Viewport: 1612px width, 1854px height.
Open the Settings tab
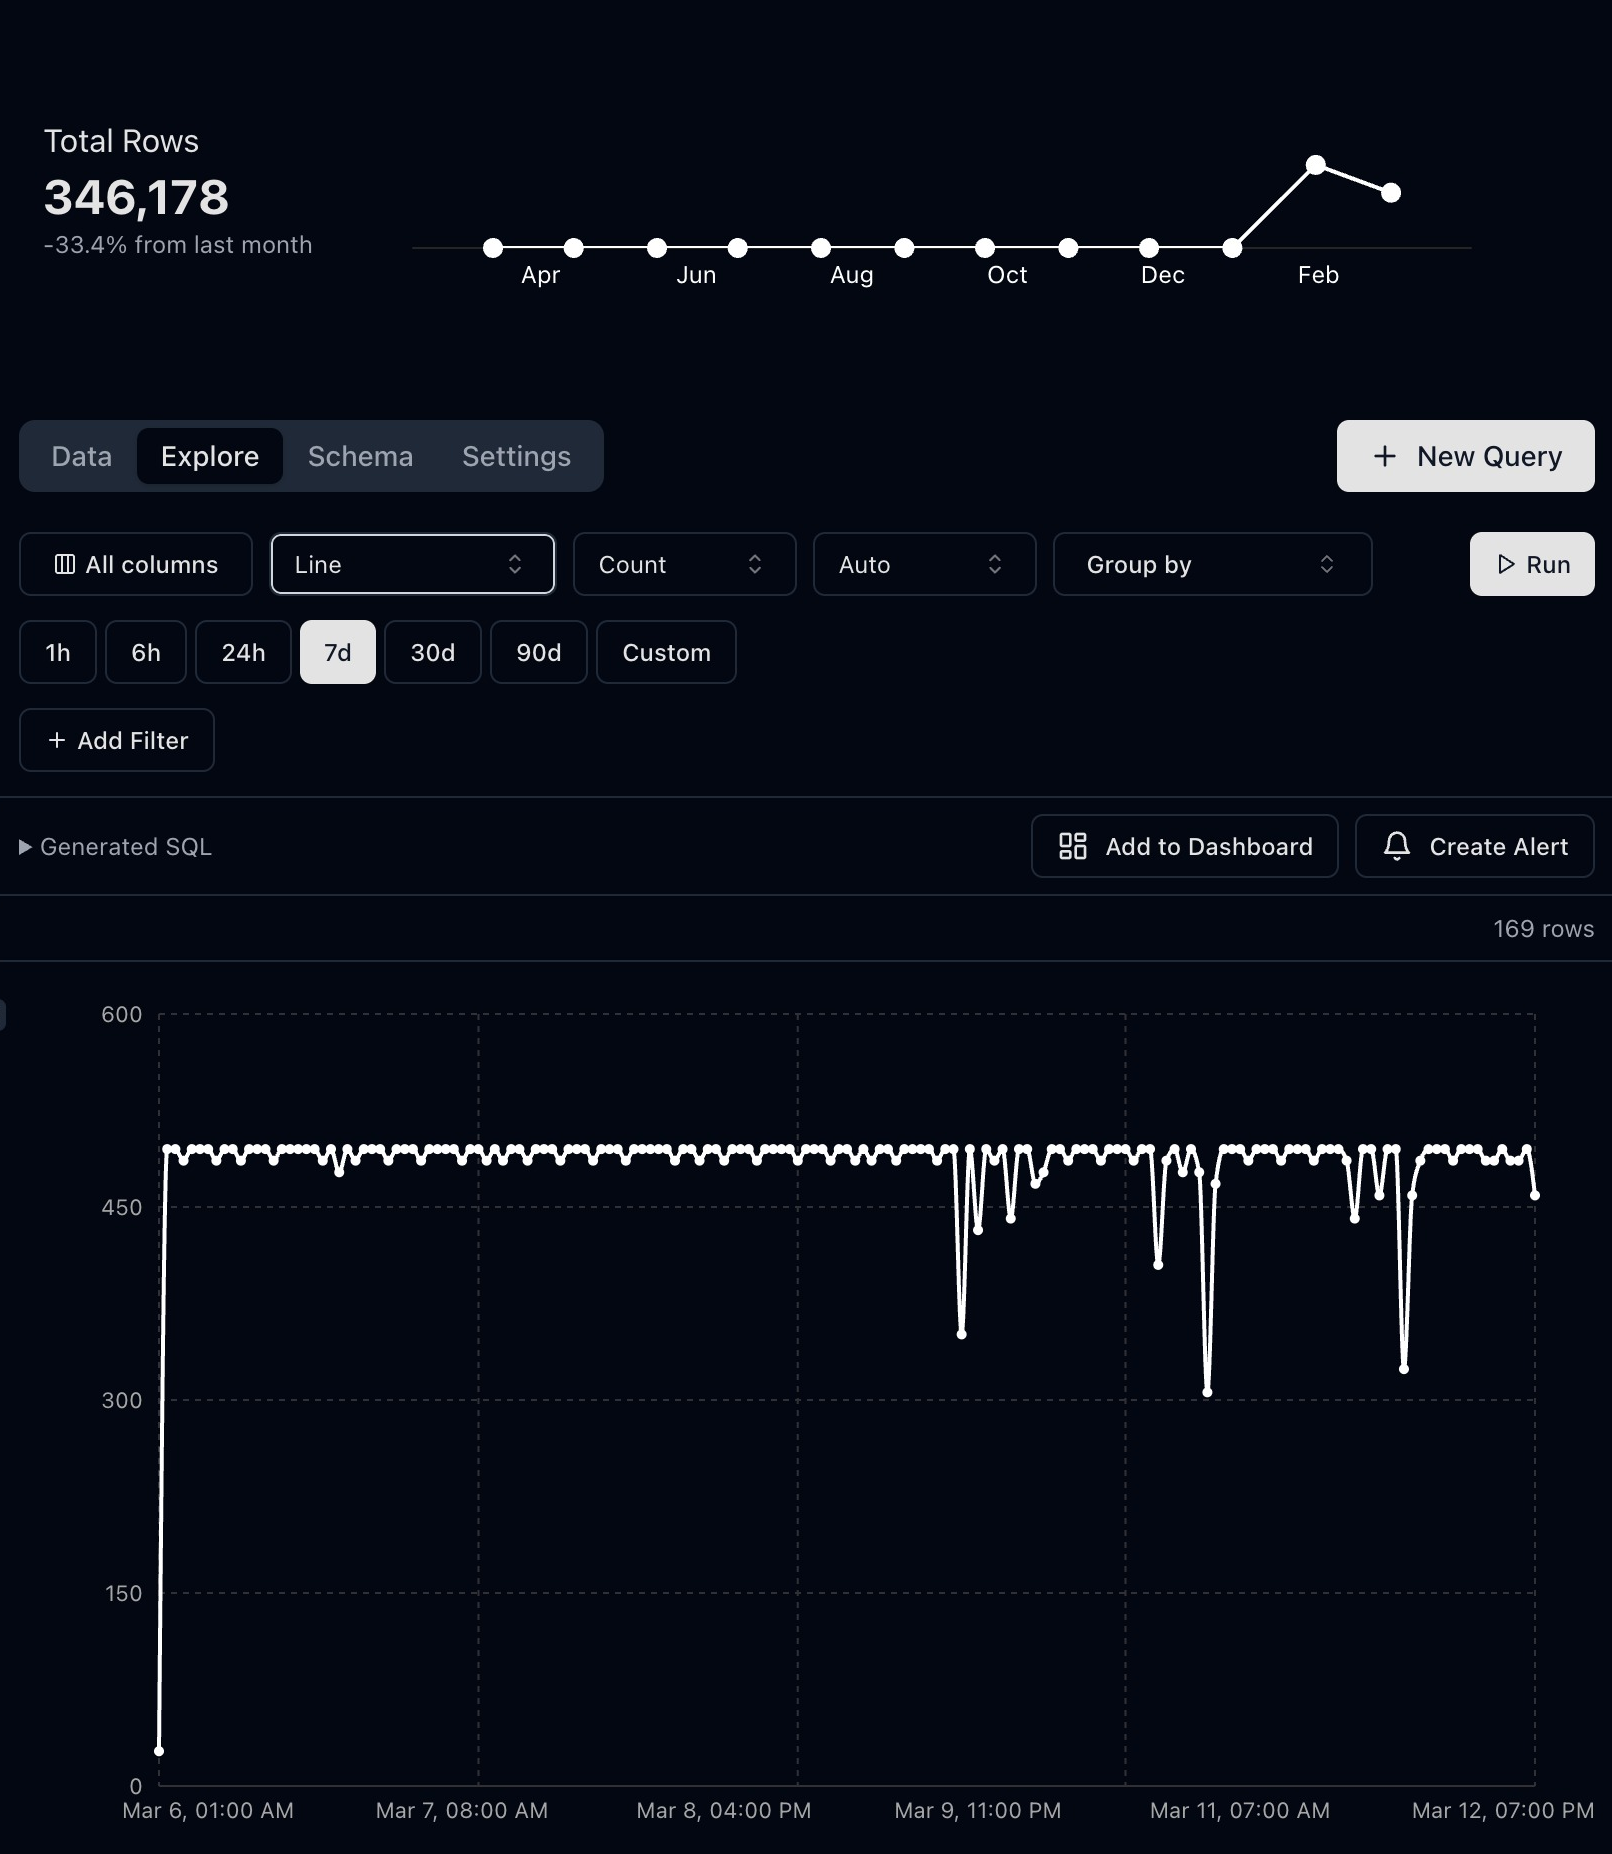tap(516, 456)
